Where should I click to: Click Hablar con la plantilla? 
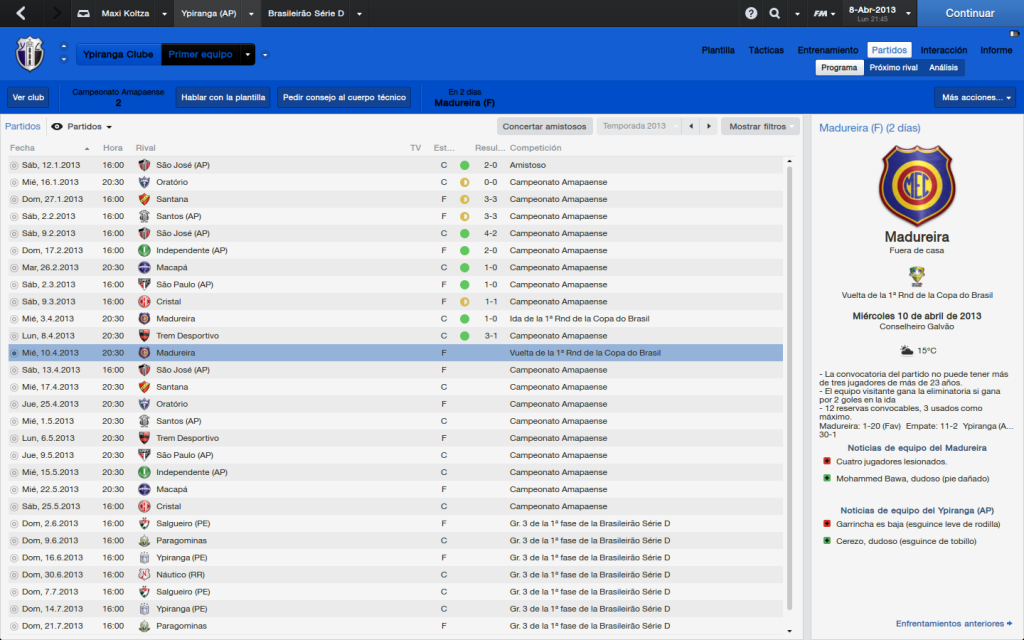[223, 97]
